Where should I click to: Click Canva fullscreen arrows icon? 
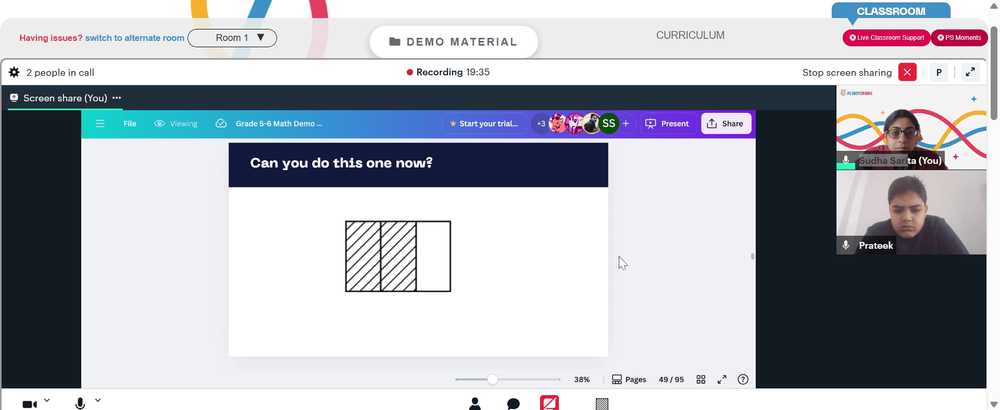coord(722,379)
